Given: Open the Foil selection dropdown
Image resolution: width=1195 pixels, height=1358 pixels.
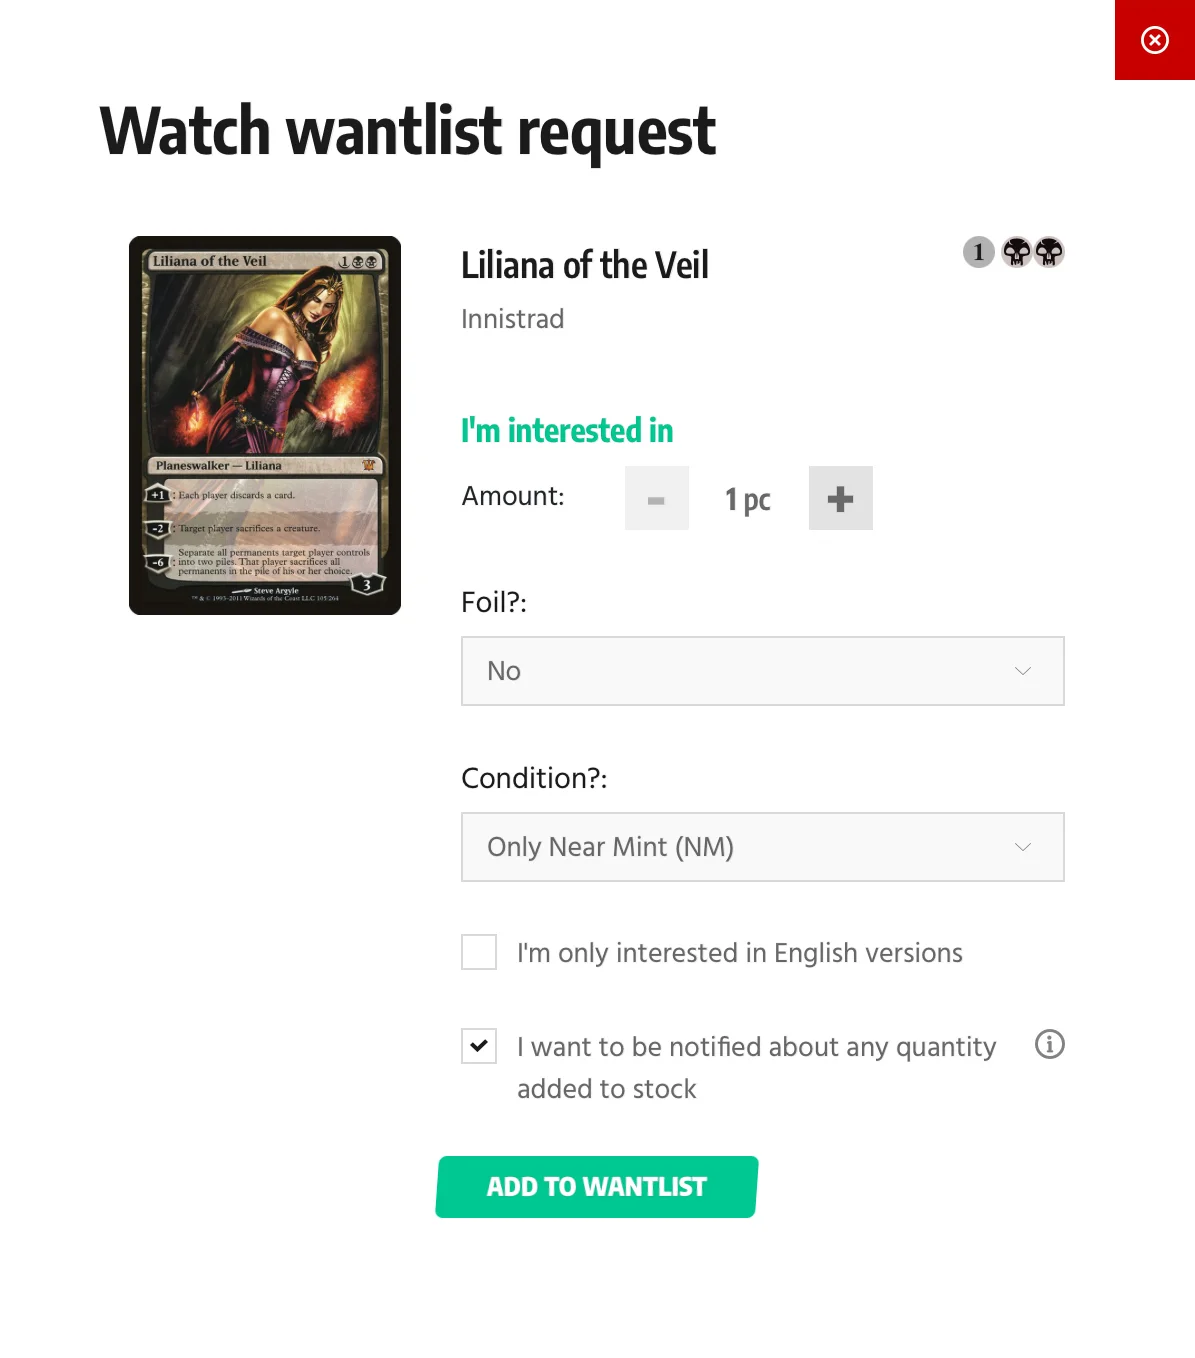Looking at the screenshot, I should point(763,671).
